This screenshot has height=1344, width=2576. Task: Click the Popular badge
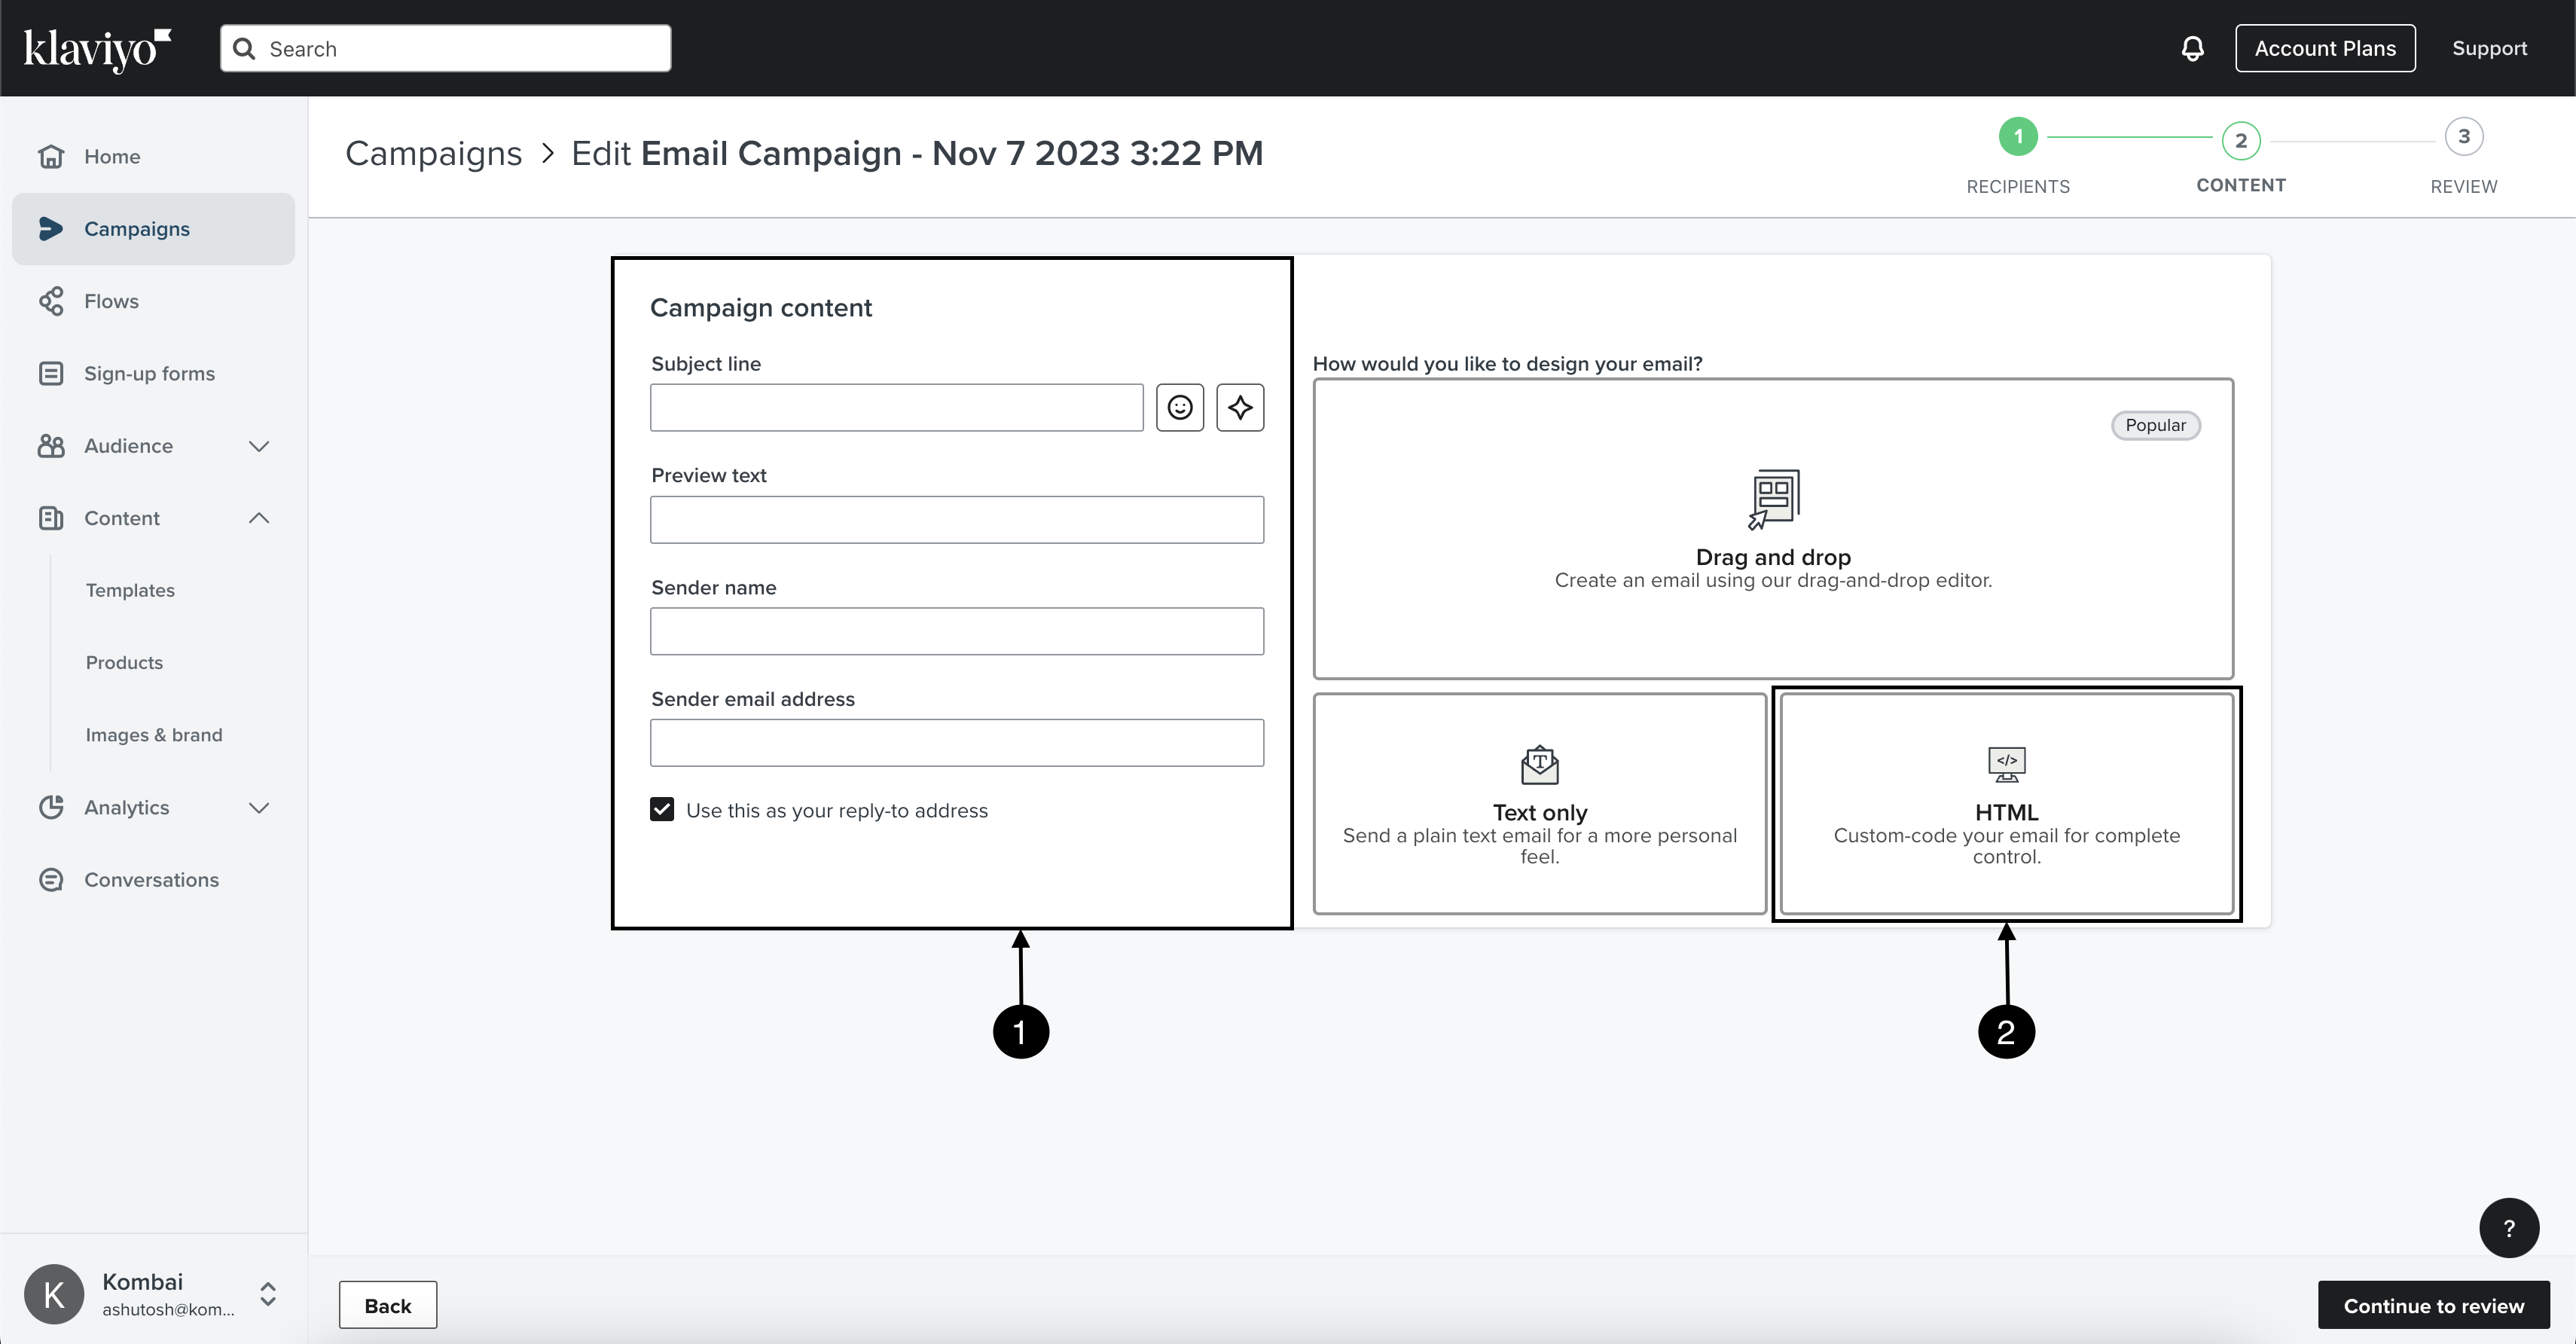[x=2155, y=425]
